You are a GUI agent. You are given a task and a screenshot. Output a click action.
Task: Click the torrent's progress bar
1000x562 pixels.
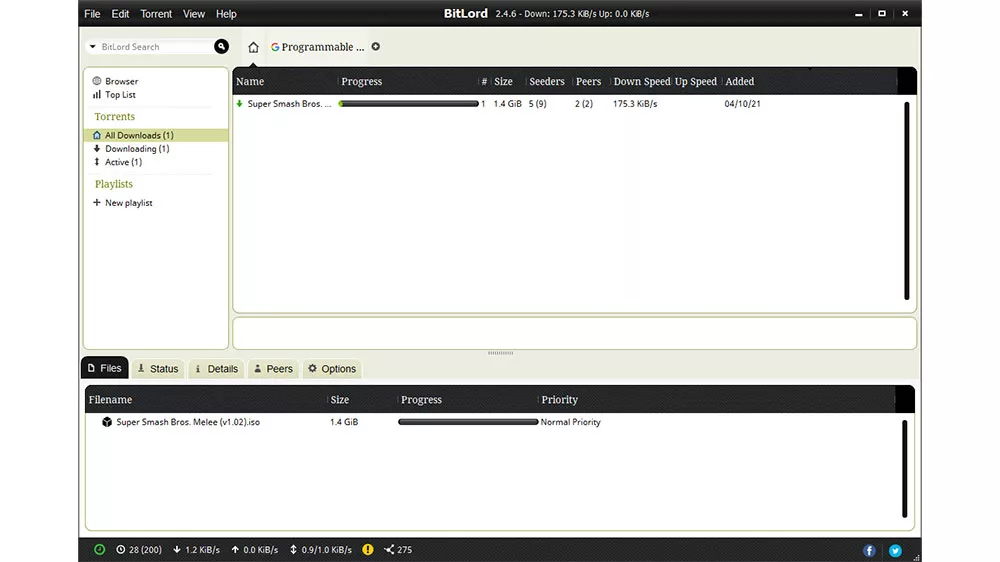[x=409, y=103]
